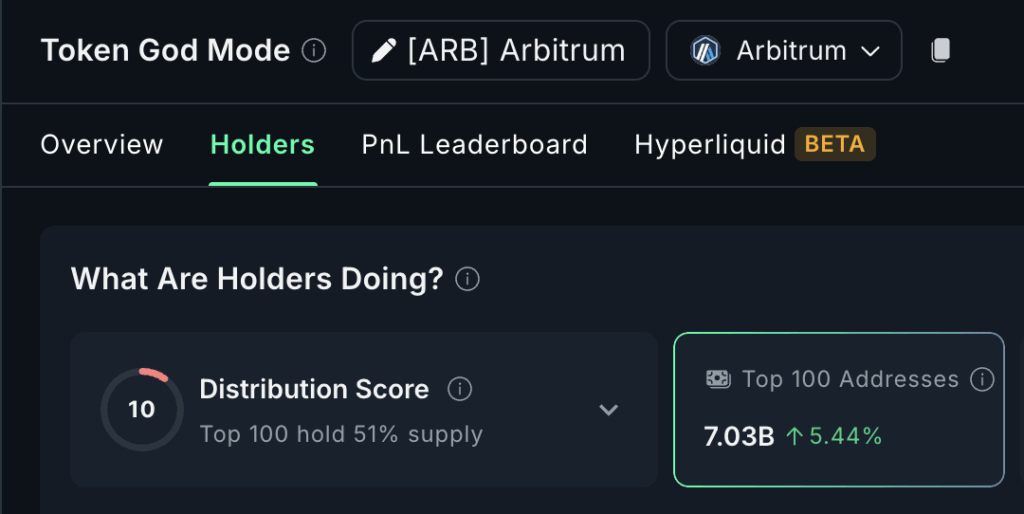Go to the Hyperliquid tab
Image resolution: width=1024 pixels, height=514 pixels.
(710, 144)
